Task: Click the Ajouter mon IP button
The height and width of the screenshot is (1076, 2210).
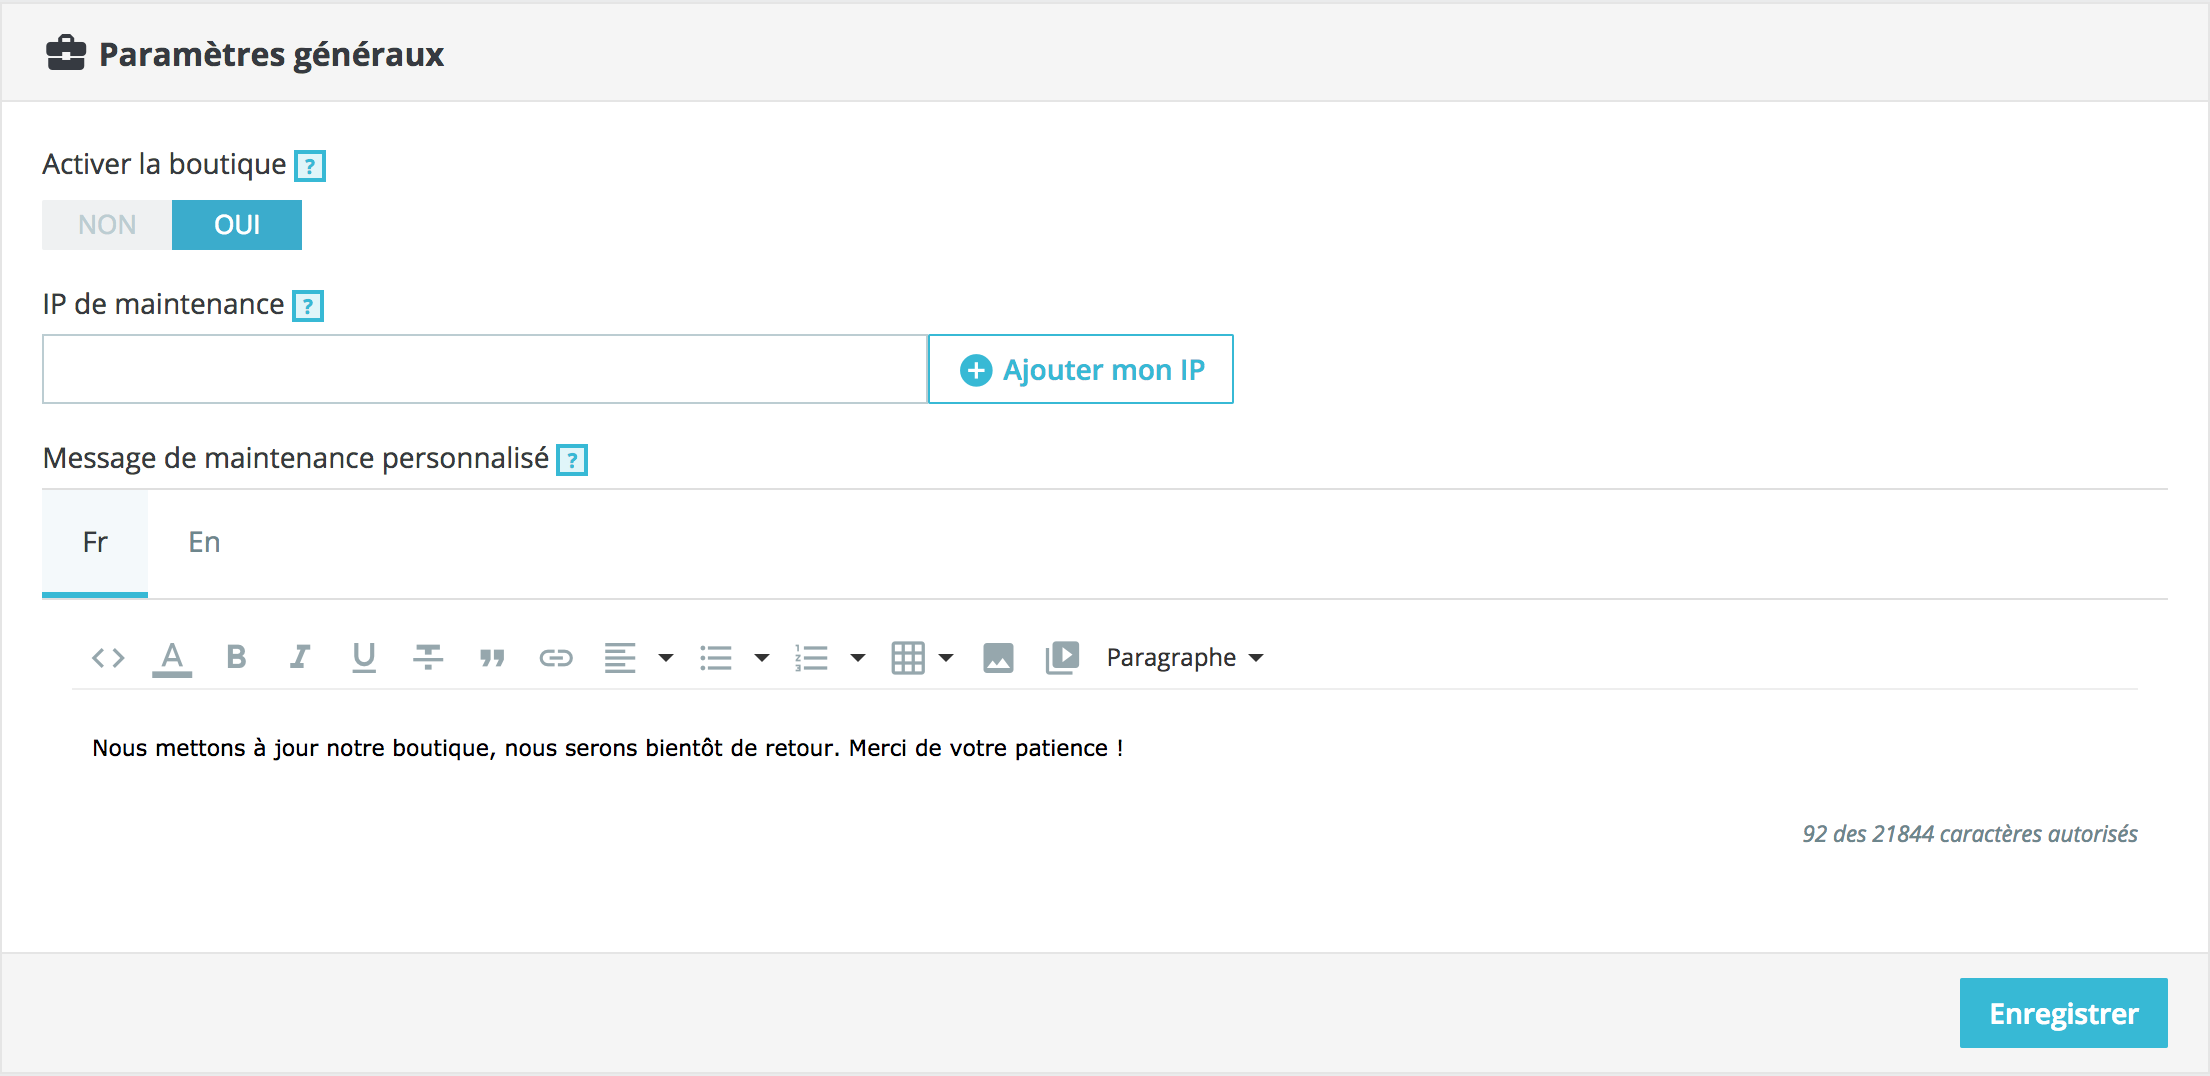Action: point(1081,370)
